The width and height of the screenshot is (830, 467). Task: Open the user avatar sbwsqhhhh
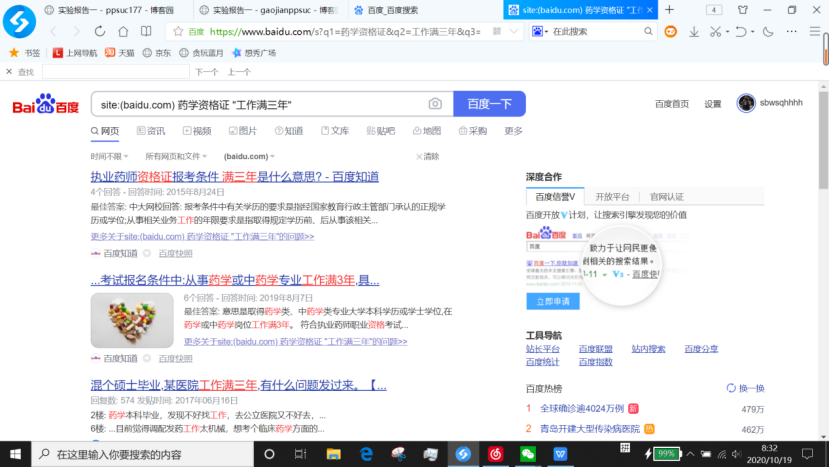tap(746, 103)
